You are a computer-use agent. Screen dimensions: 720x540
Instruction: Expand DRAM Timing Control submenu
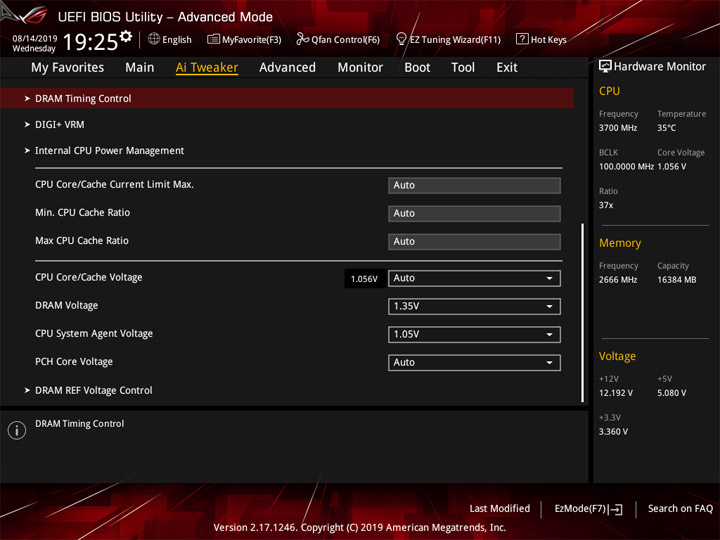pos(287,98)
